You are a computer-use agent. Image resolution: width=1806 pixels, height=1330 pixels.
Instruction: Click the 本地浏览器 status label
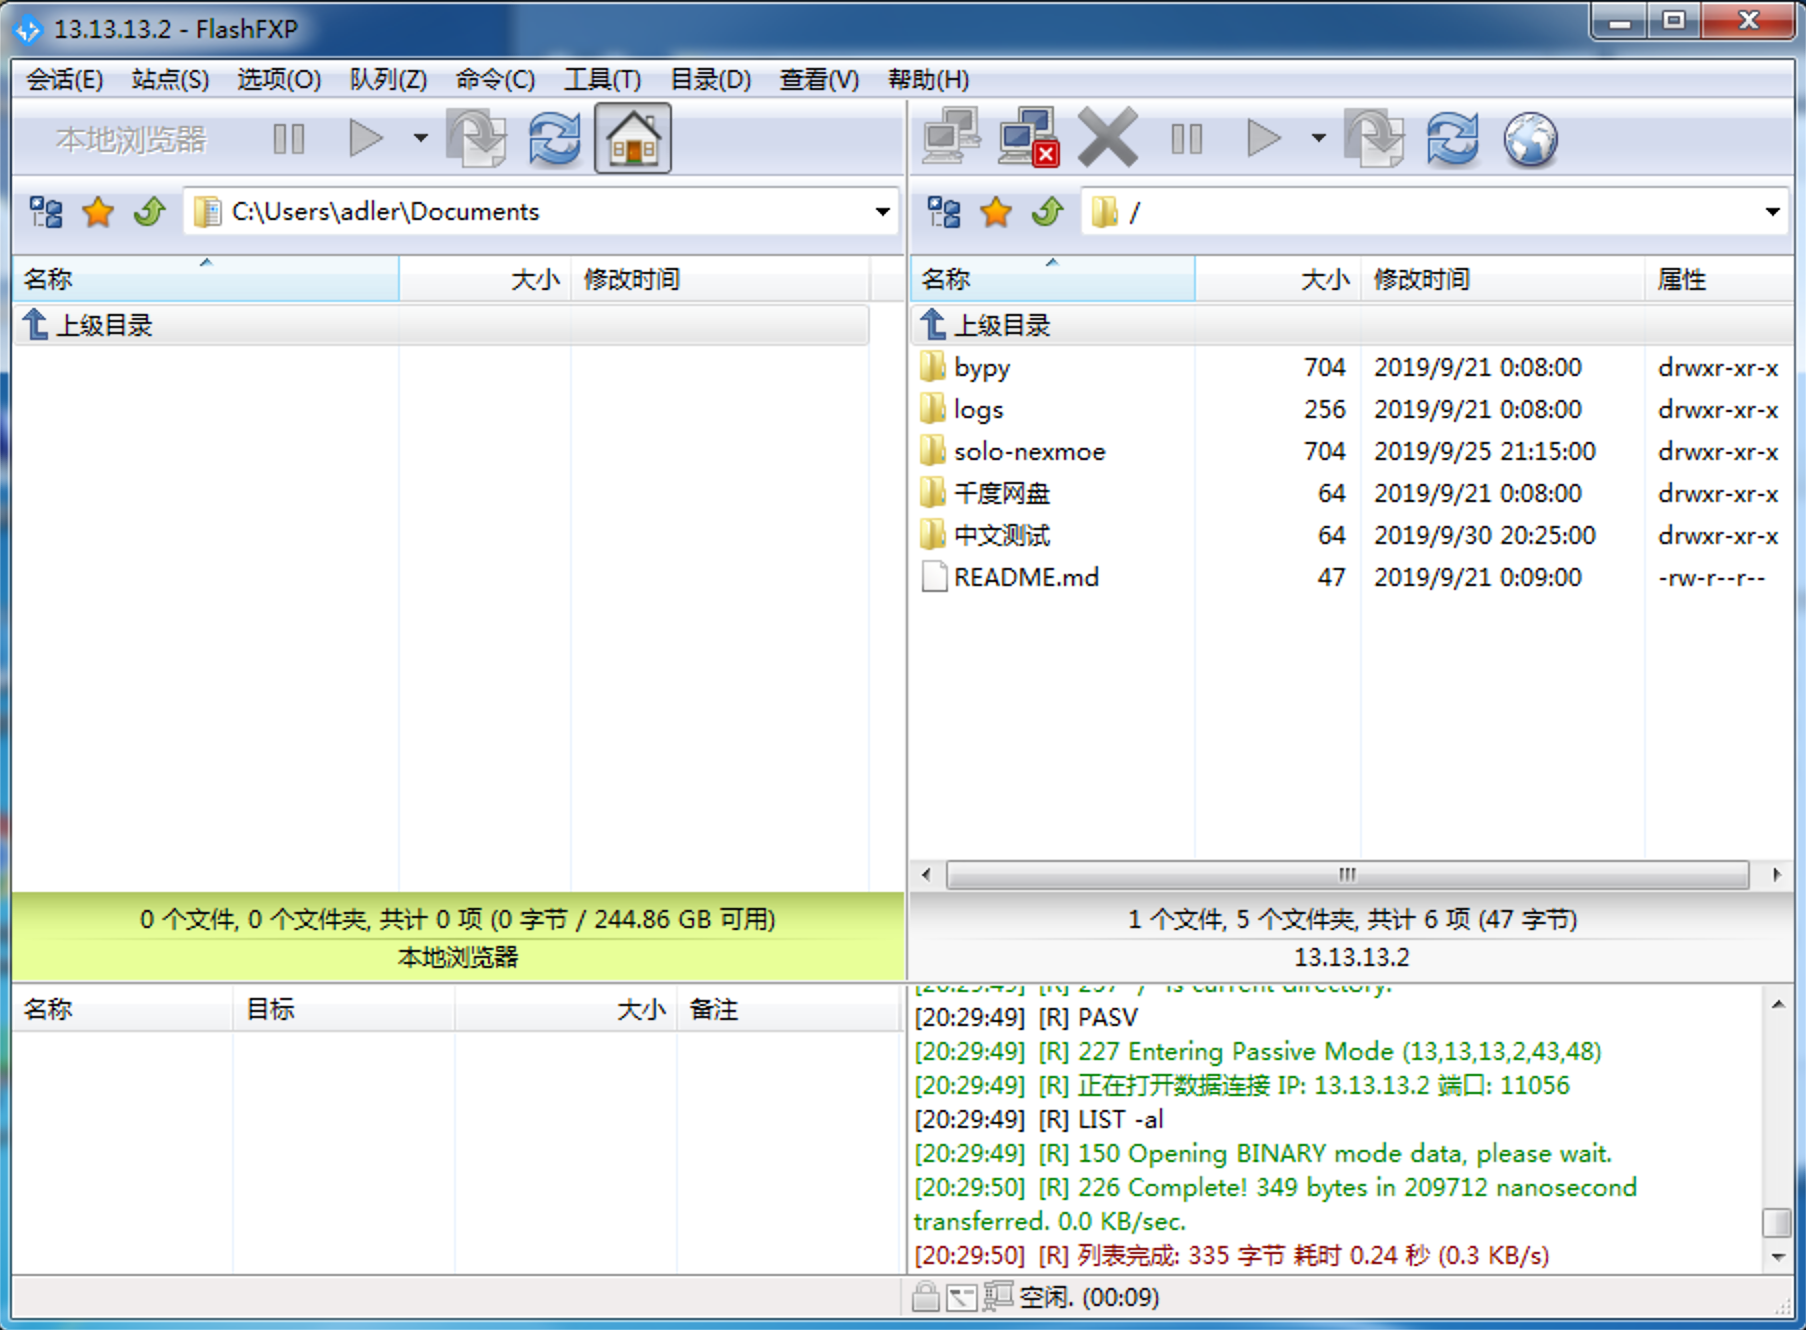pyautogui.click(x=457, y=957)
